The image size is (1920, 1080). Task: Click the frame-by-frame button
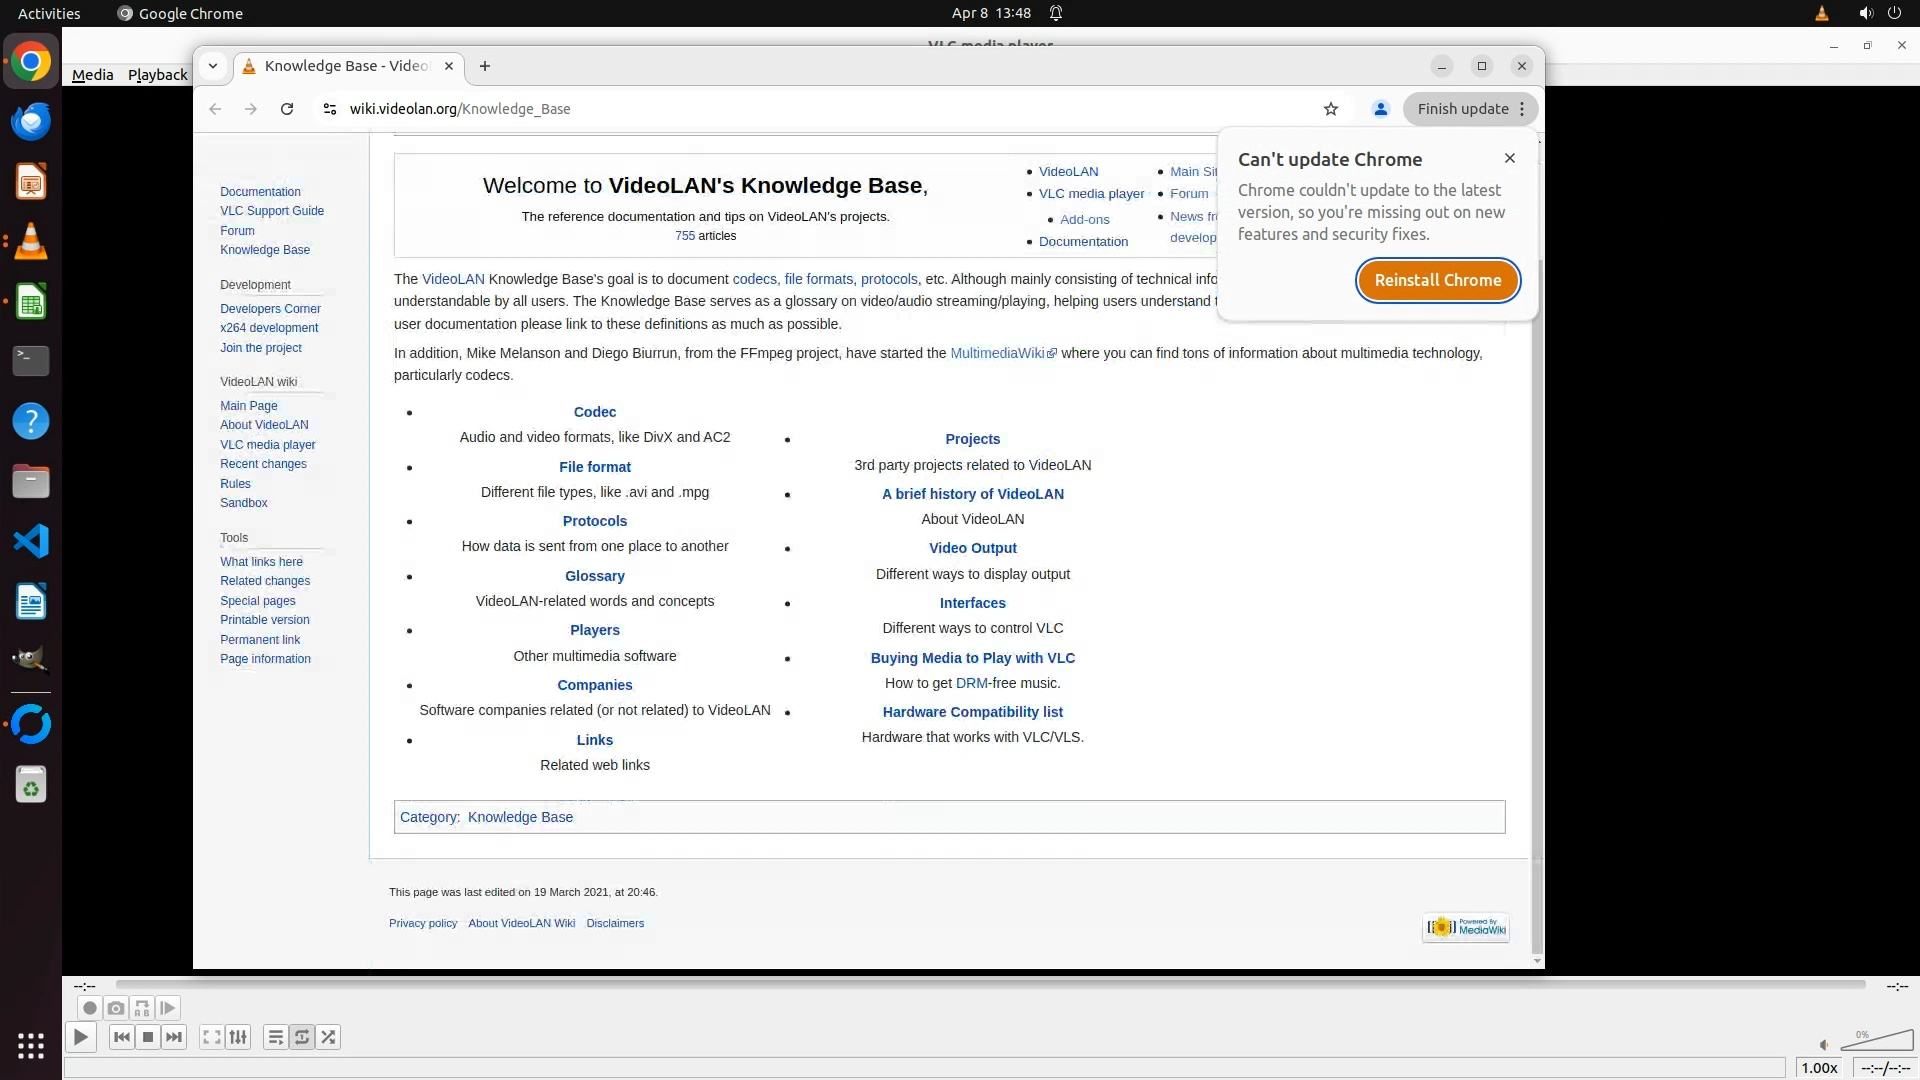168,1008
